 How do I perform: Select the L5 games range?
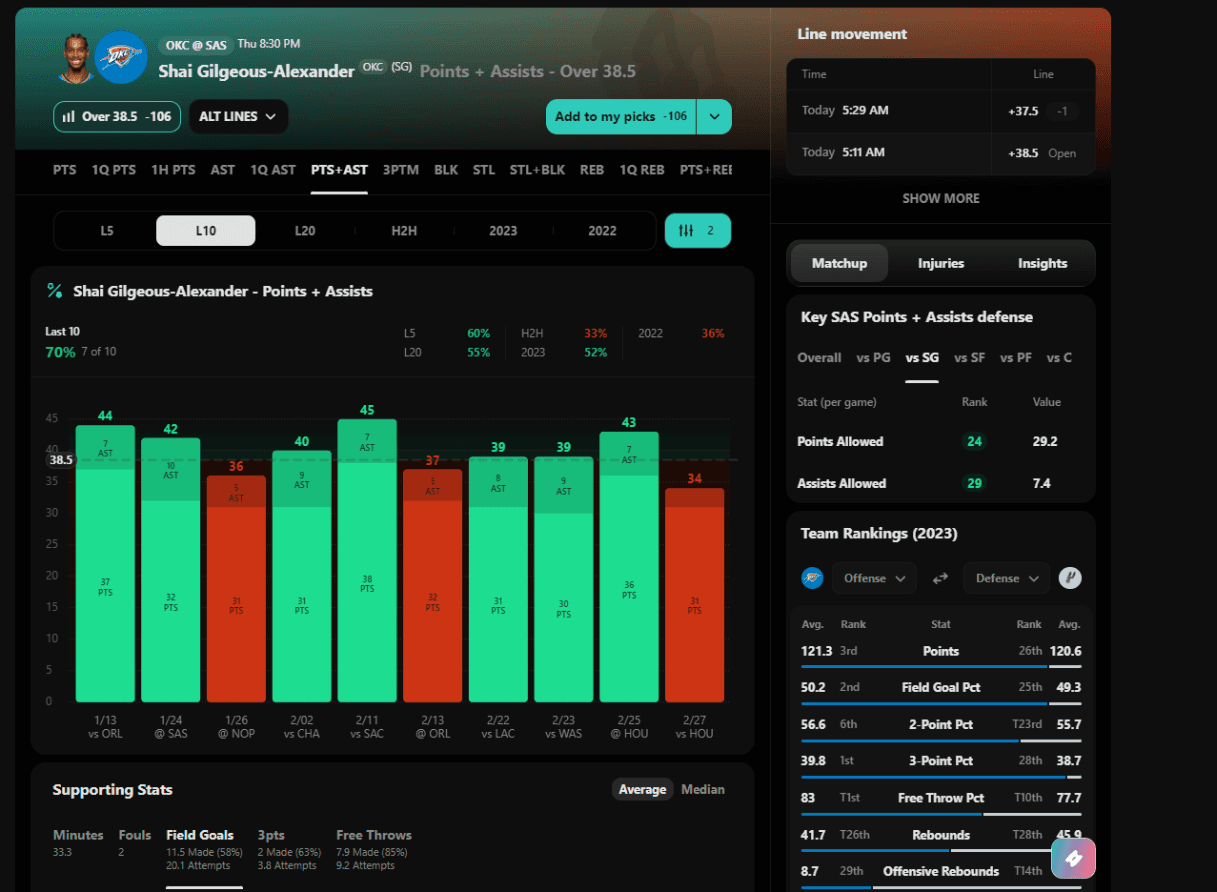pyautogui.click(x=107, y=230)
